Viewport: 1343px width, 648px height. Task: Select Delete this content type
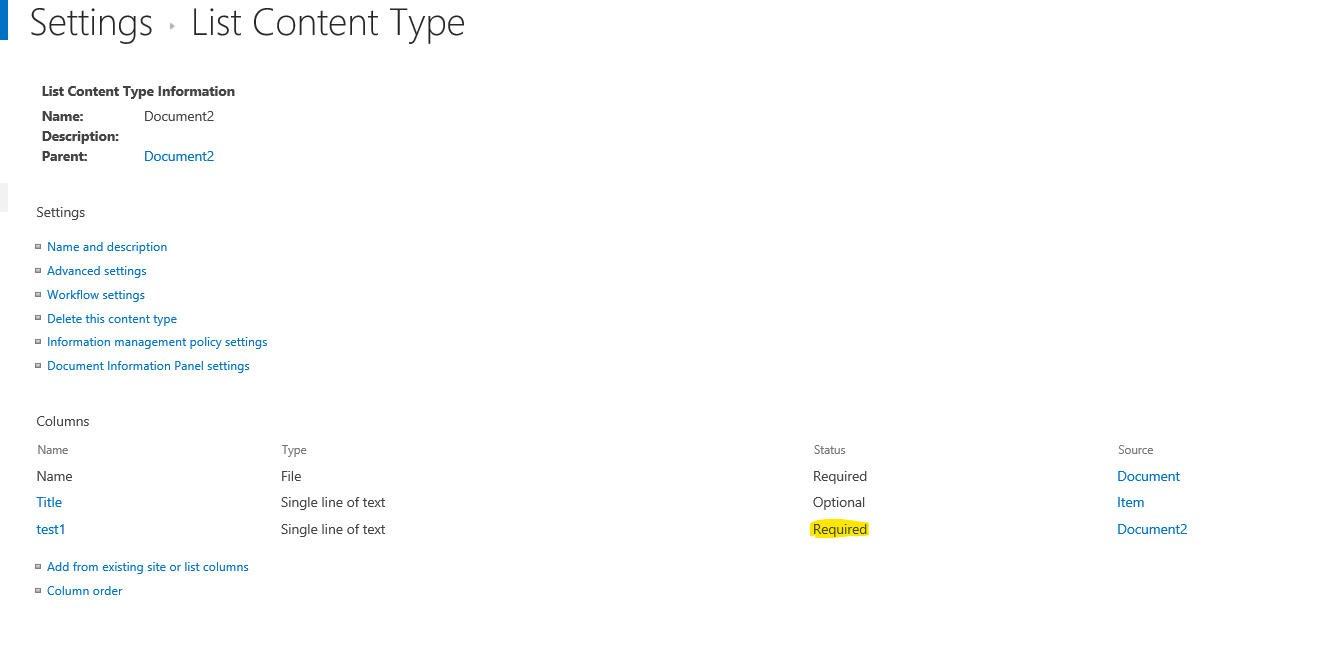point(112,318)
